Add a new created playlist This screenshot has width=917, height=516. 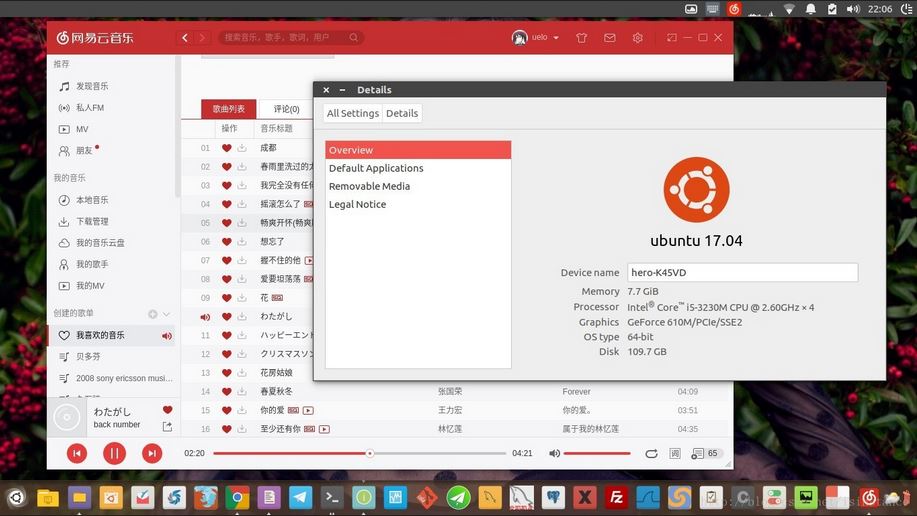(153, 314)
